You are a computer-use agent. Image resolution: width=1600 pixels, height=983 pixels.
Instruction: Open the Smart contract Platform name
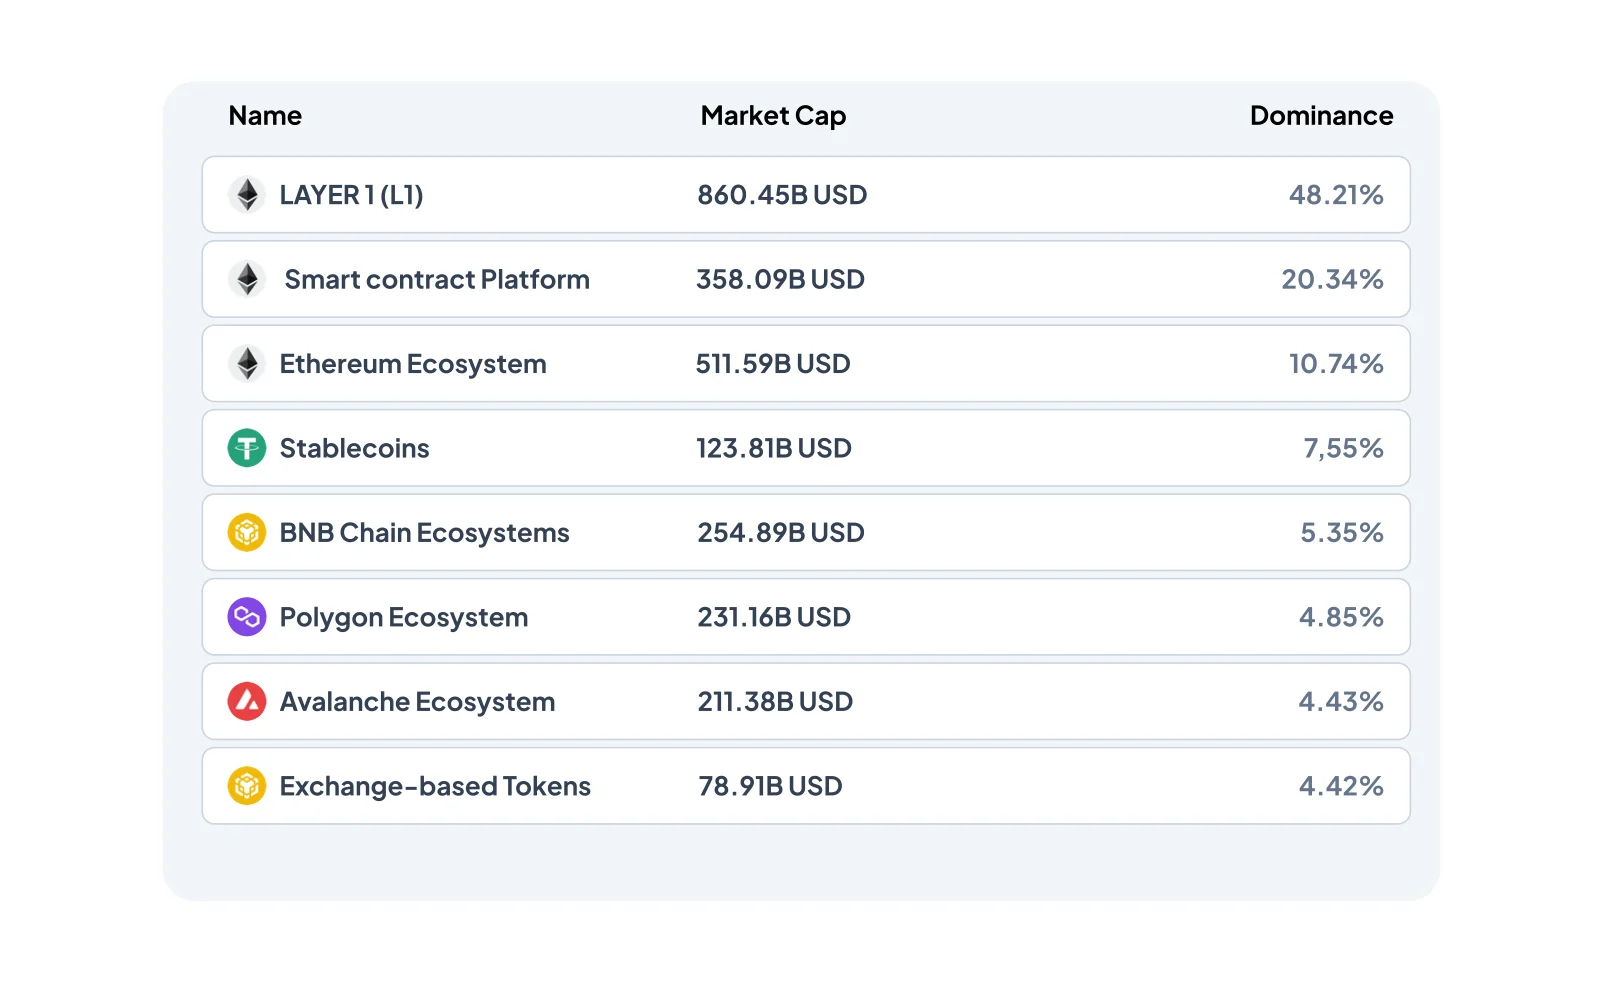pos(437,279)
